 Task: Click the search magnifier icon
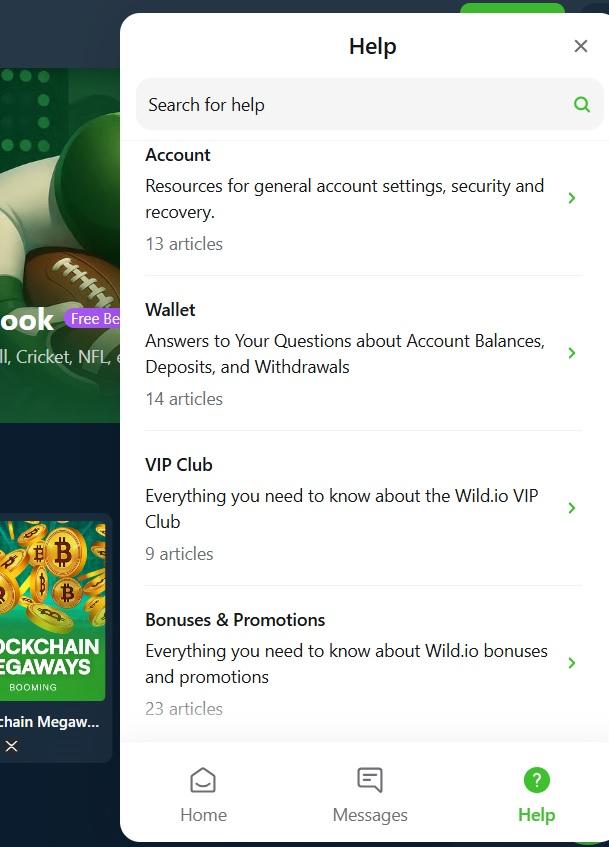coord(581,104)
